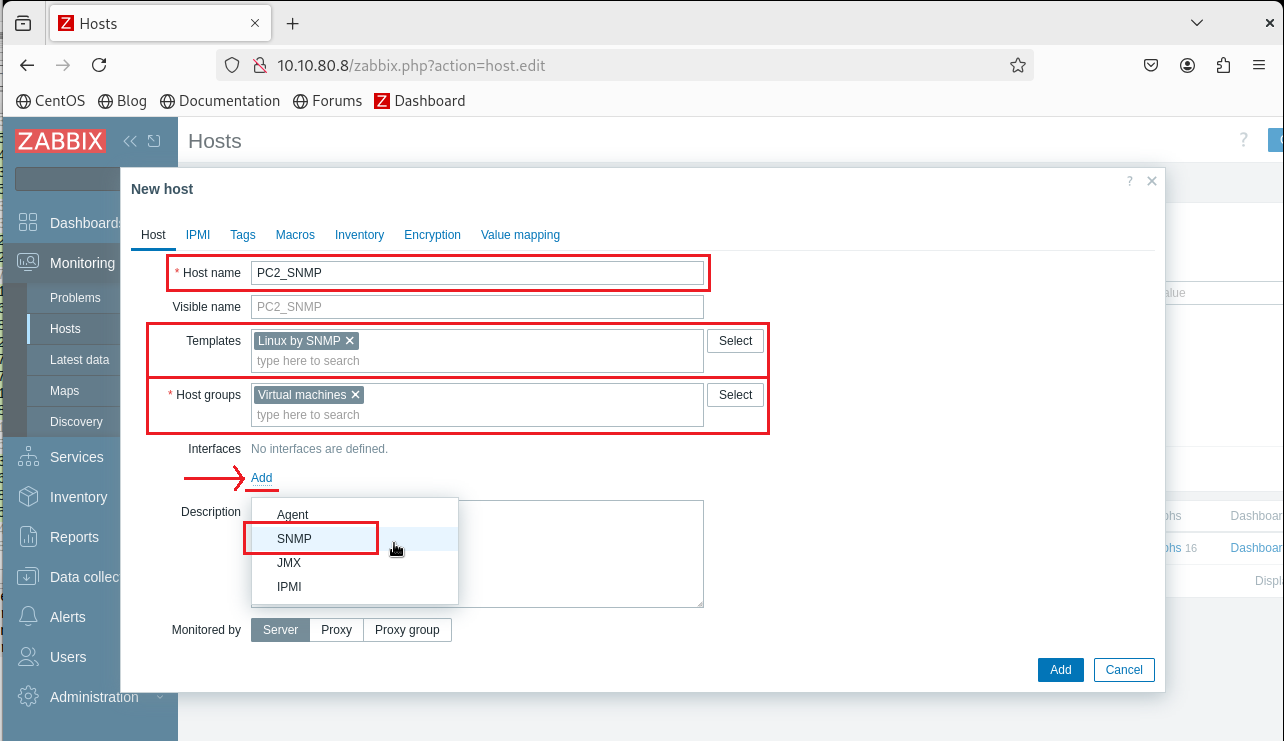This screenshot has width=1284, height=741.
Task: Remove the Virtual machines host group tag
Action: pos(355,395)
